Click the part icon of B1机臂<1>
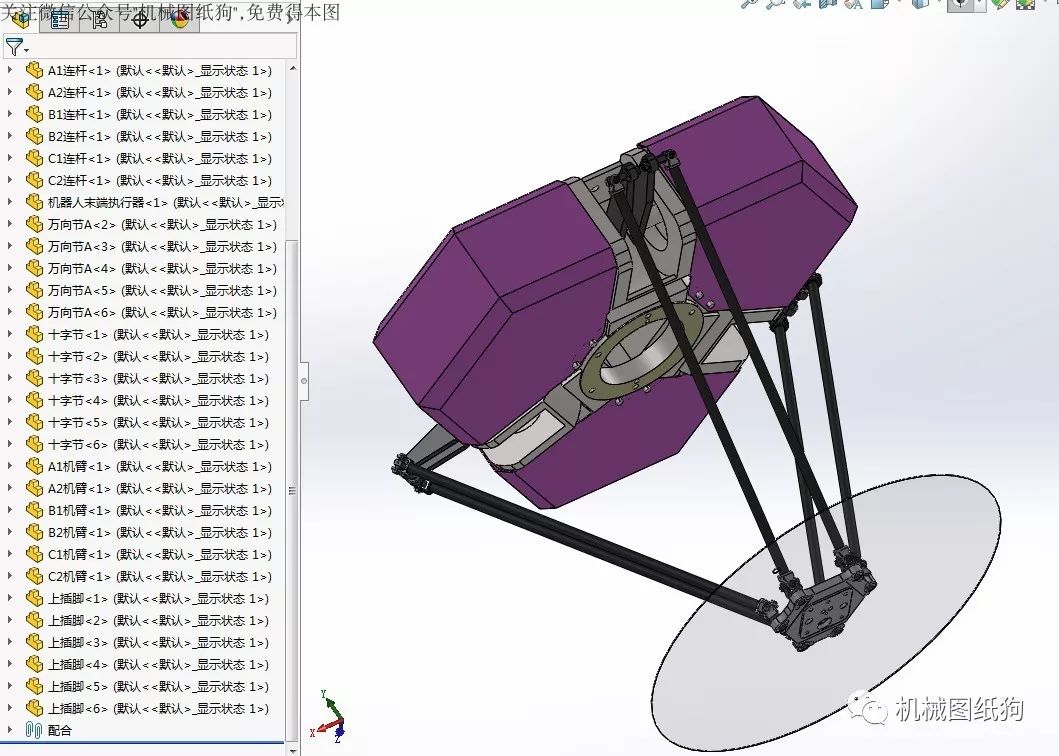The image size is (1059, 756). click(x=34, y=510)
